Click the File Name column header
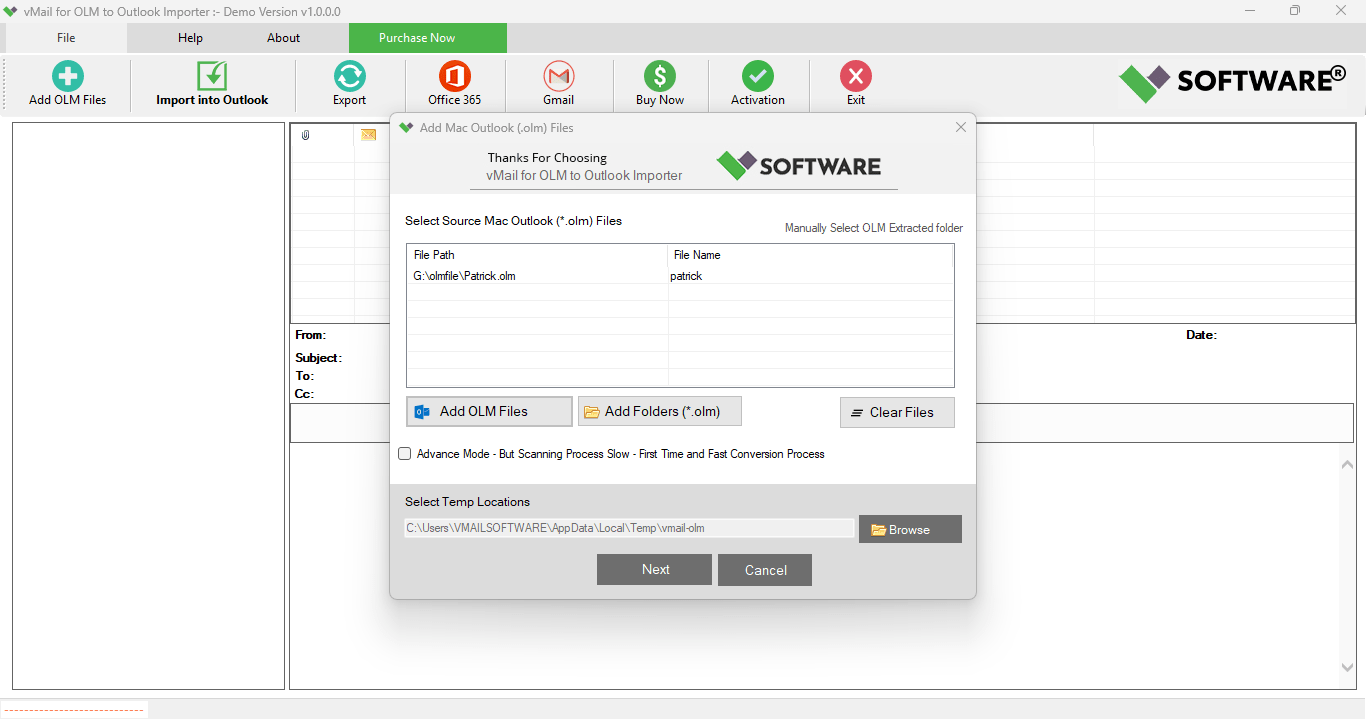 pyautogui.click(x=811, y=255)
